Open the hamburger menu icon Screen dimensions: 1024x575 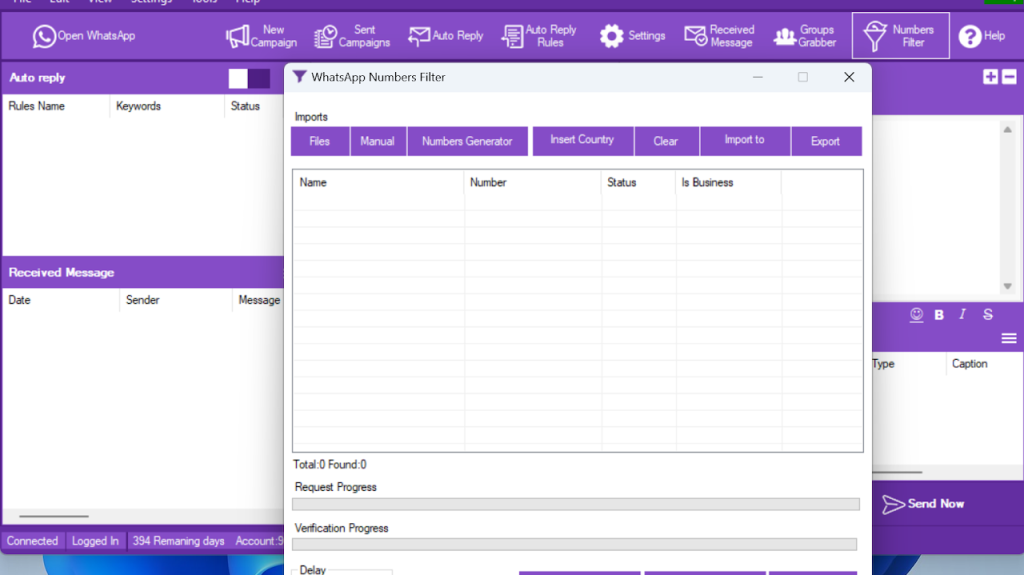[1009, 338]
